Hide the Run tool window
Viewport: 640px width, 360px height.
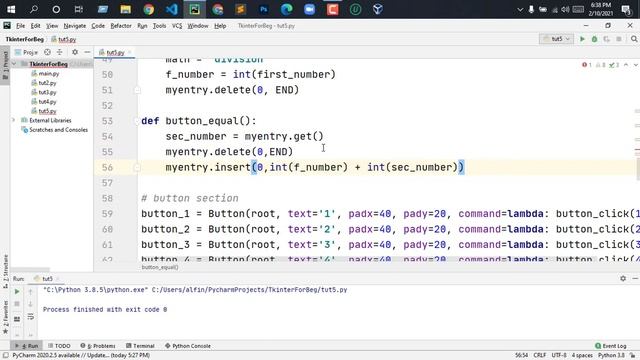[635, 278]
